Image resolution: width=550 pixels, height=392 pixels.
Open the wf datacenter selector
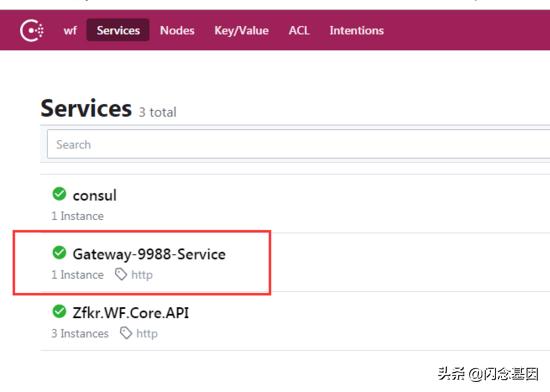coord(70,31)
